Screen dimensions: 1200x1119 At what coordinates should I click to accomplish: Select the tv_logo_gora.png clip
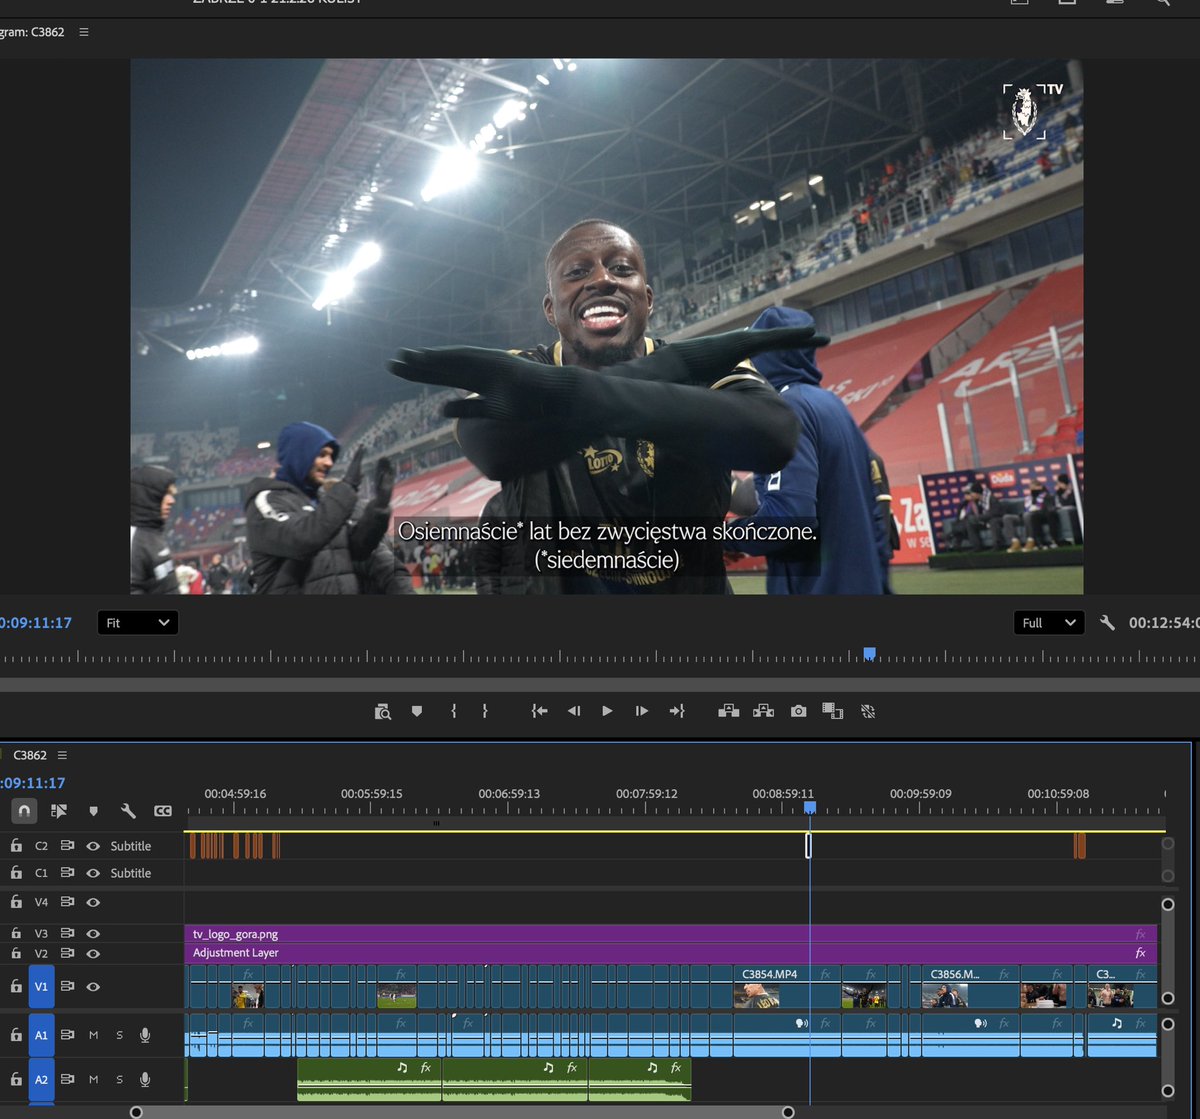click(x=670, y=934)
